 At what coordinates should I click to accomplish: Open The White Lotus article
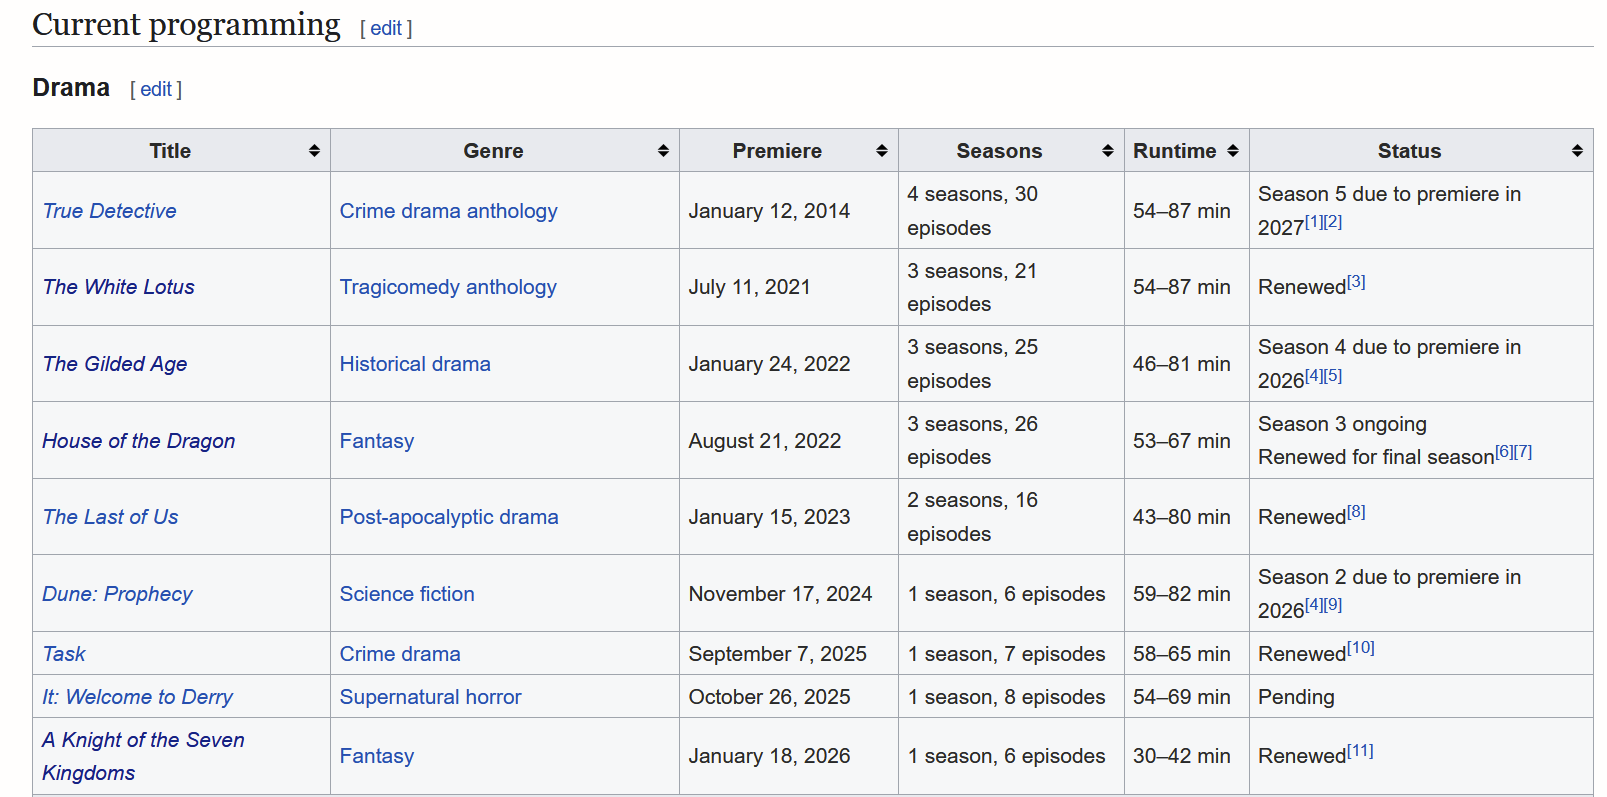tap(119, 287)
